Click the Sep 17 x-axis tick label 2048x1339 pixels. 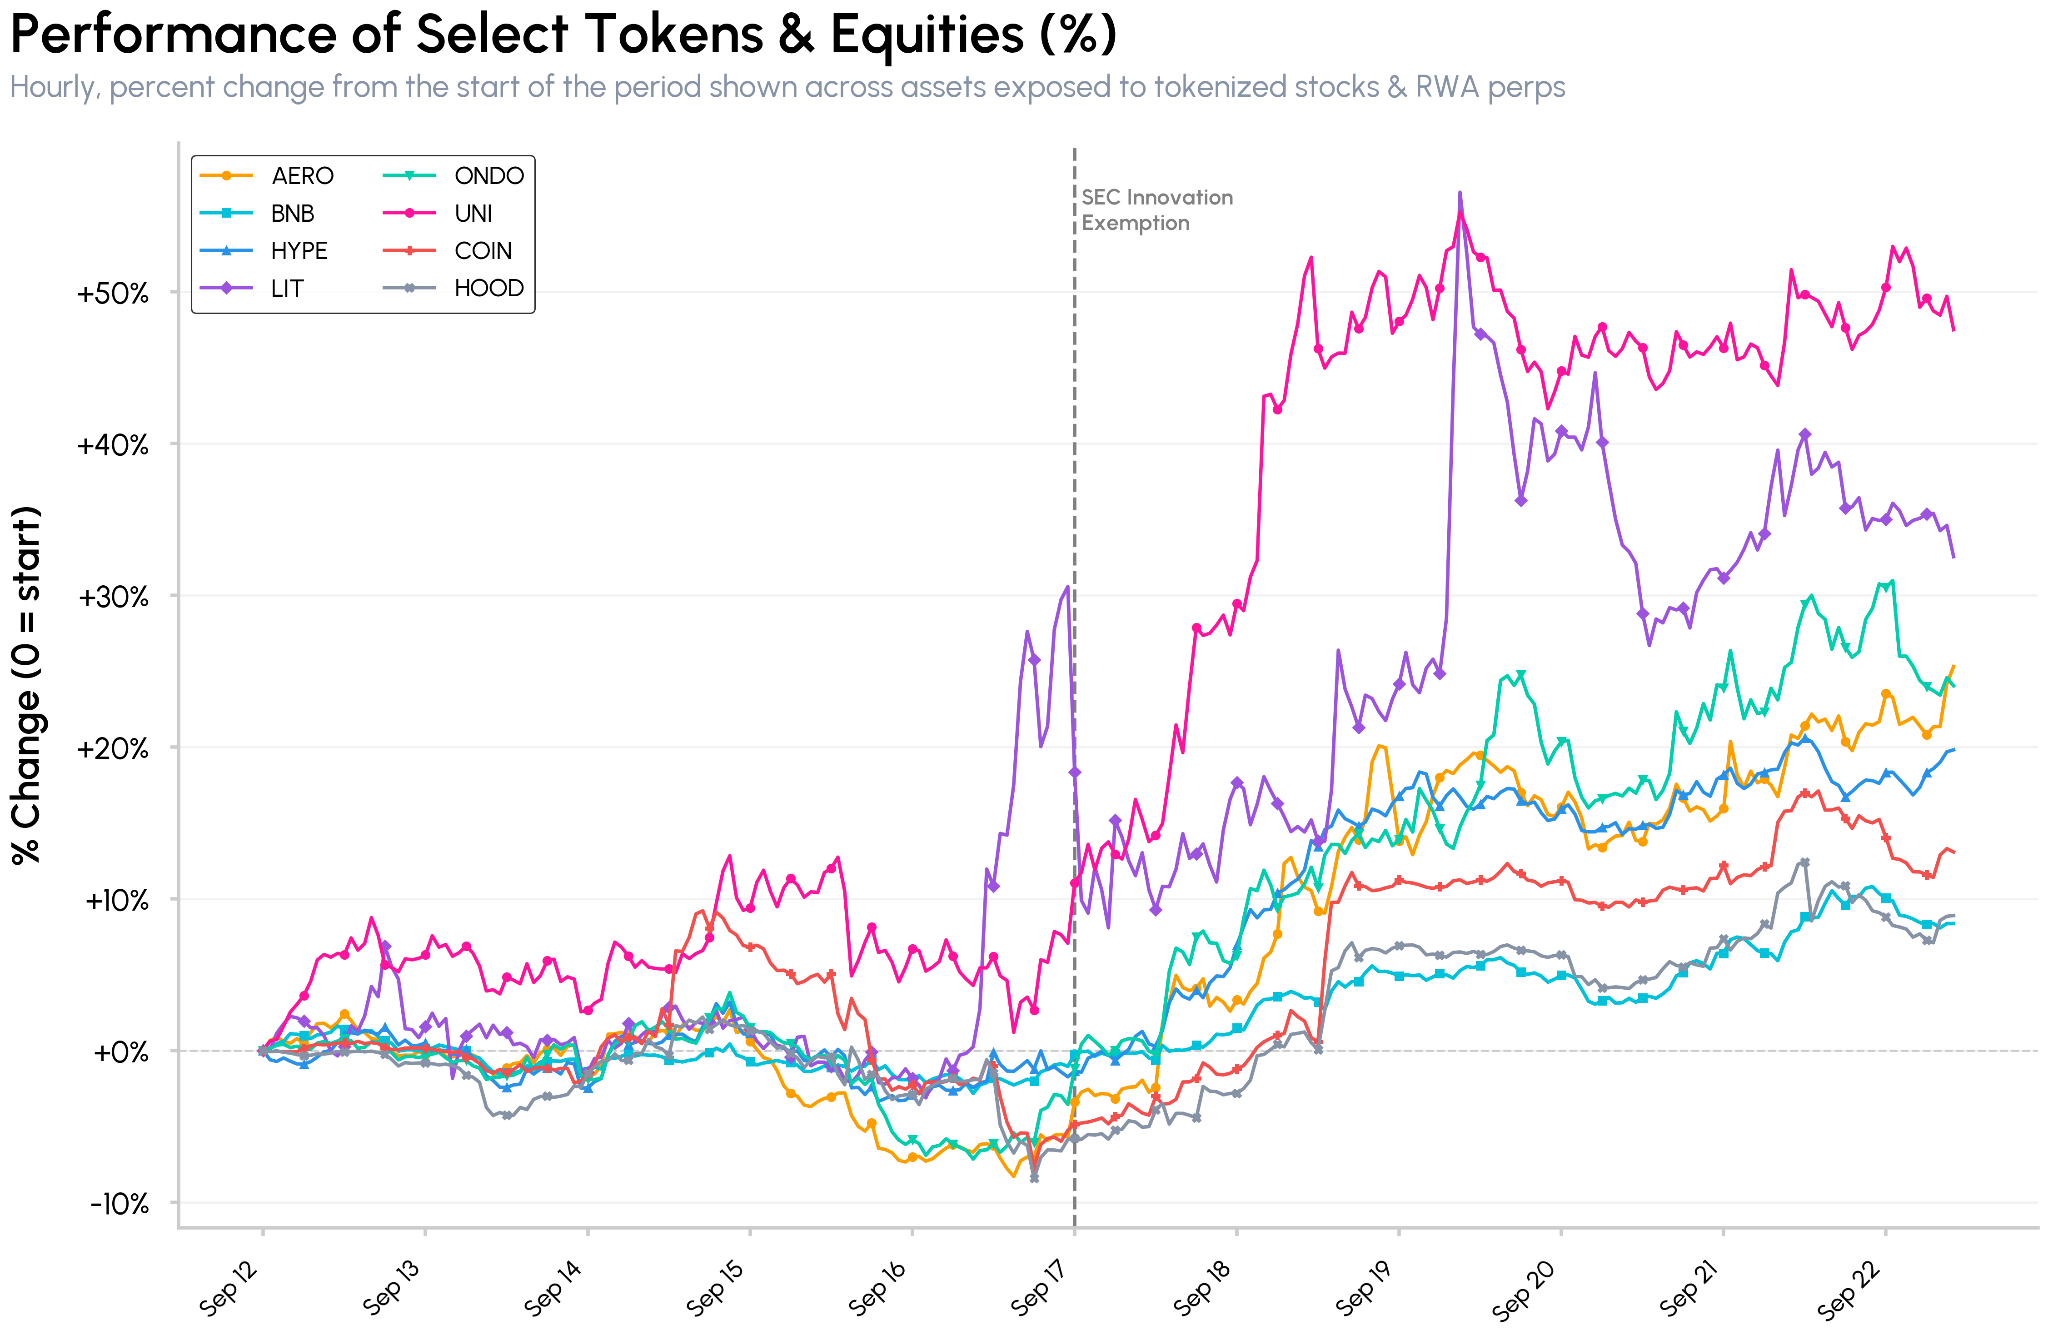point(1042,1288)
